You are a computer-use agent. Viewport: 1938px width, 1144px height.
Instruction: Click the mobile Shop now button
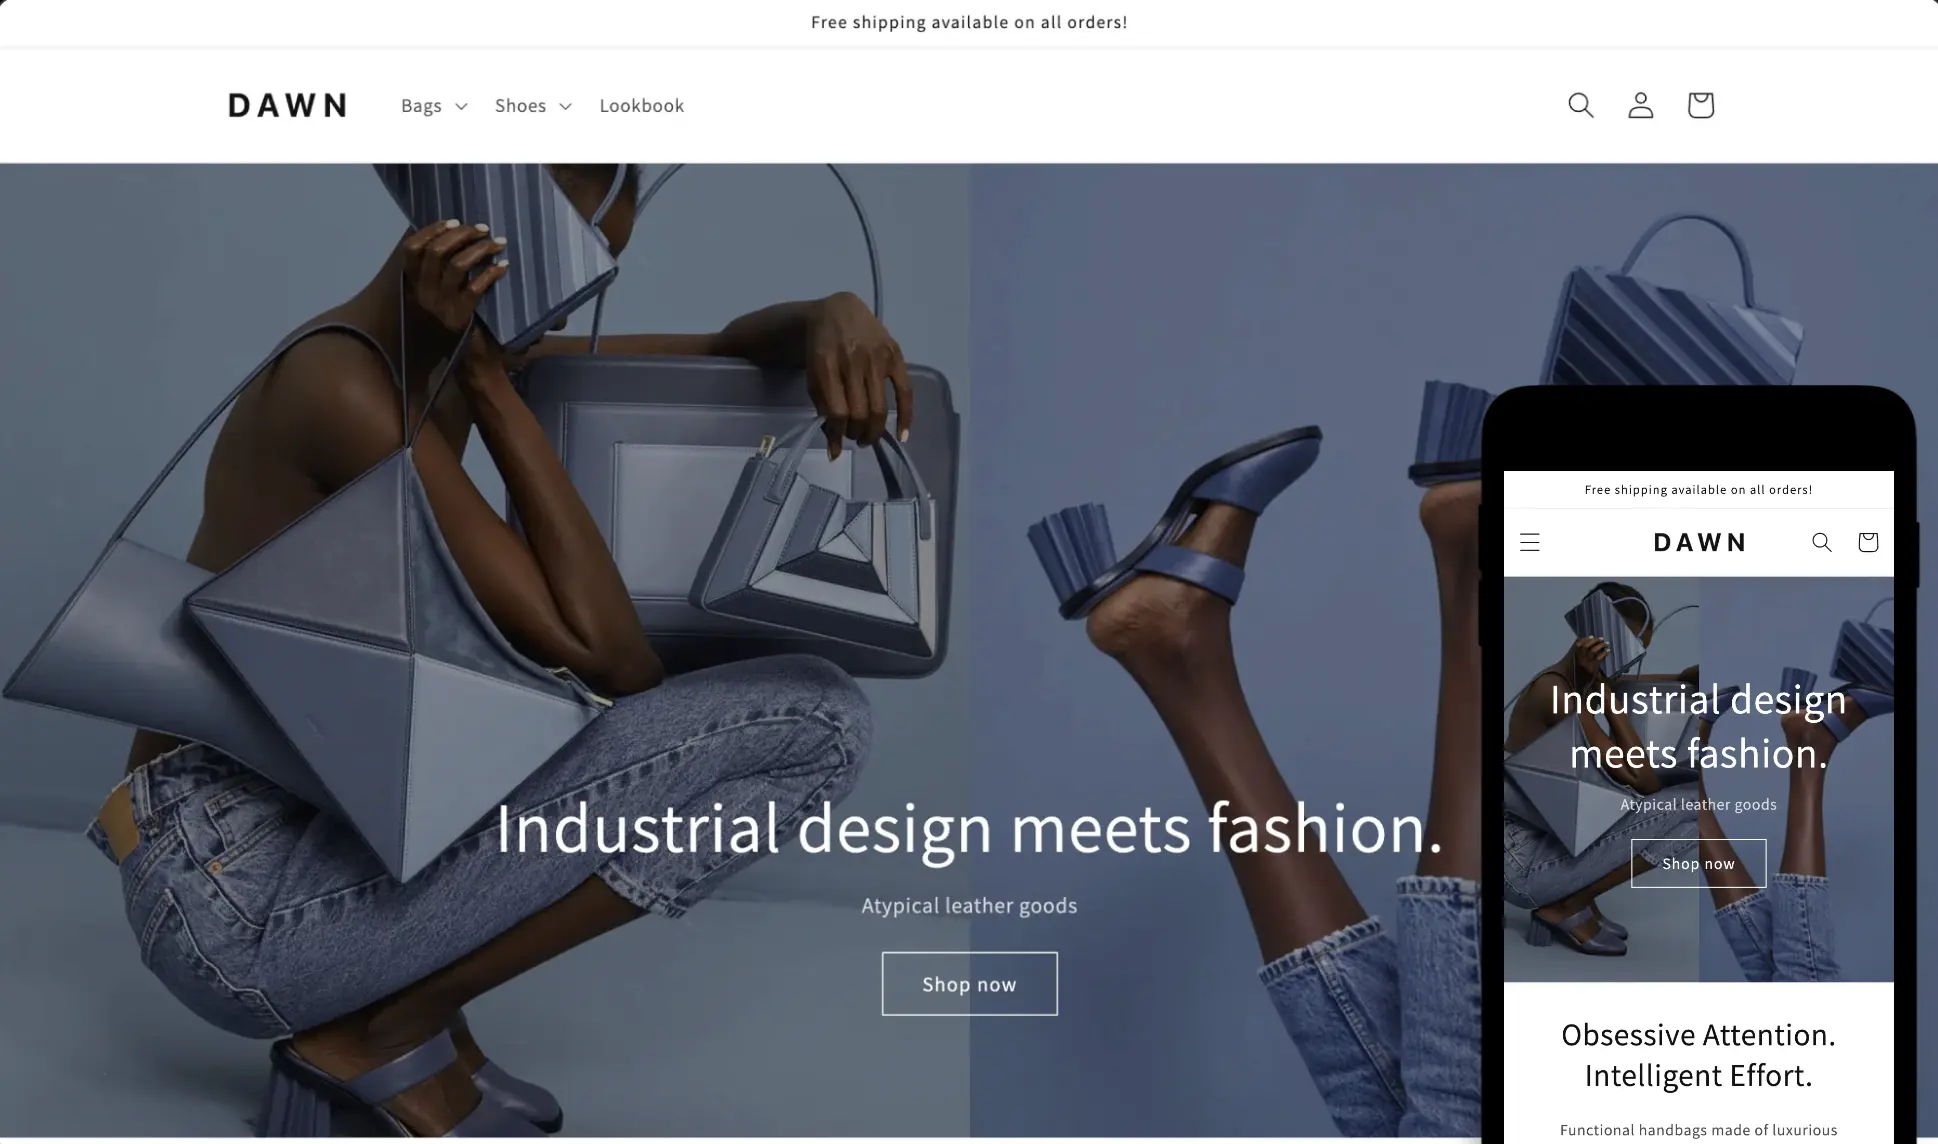point(1698,862)
